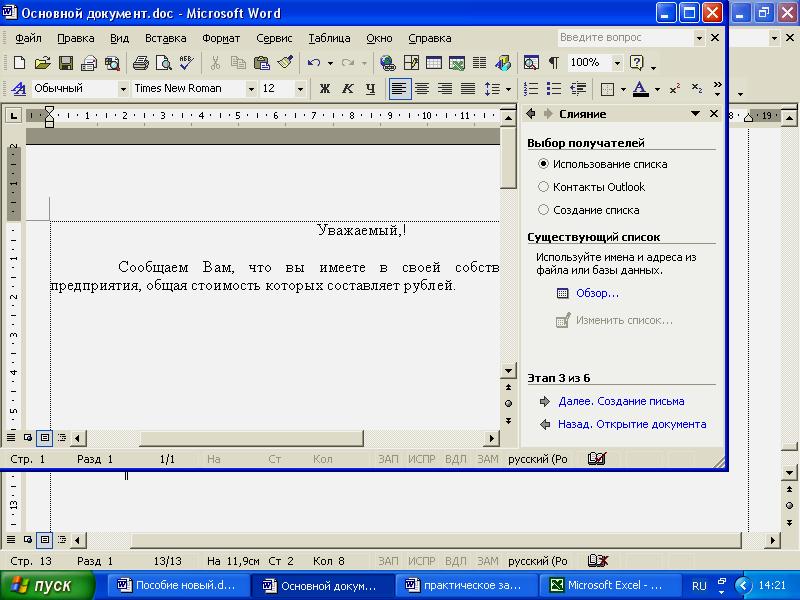This screenshot has height=600, width=800.
Task: Go to 'Далее. Создание письма'
Action: click(x=621, y=402)
